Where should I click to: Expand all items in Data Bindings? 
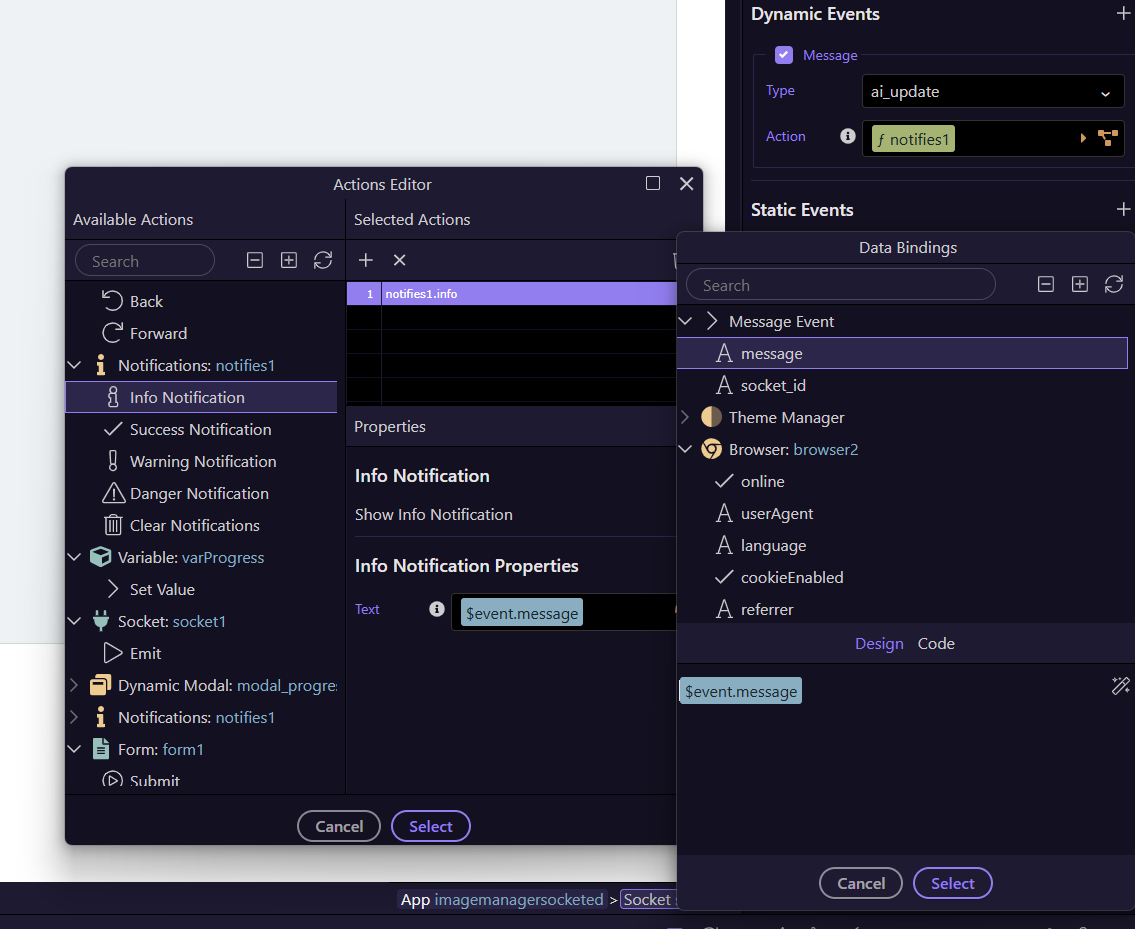pyautogui.click(x=1080, y=285)
